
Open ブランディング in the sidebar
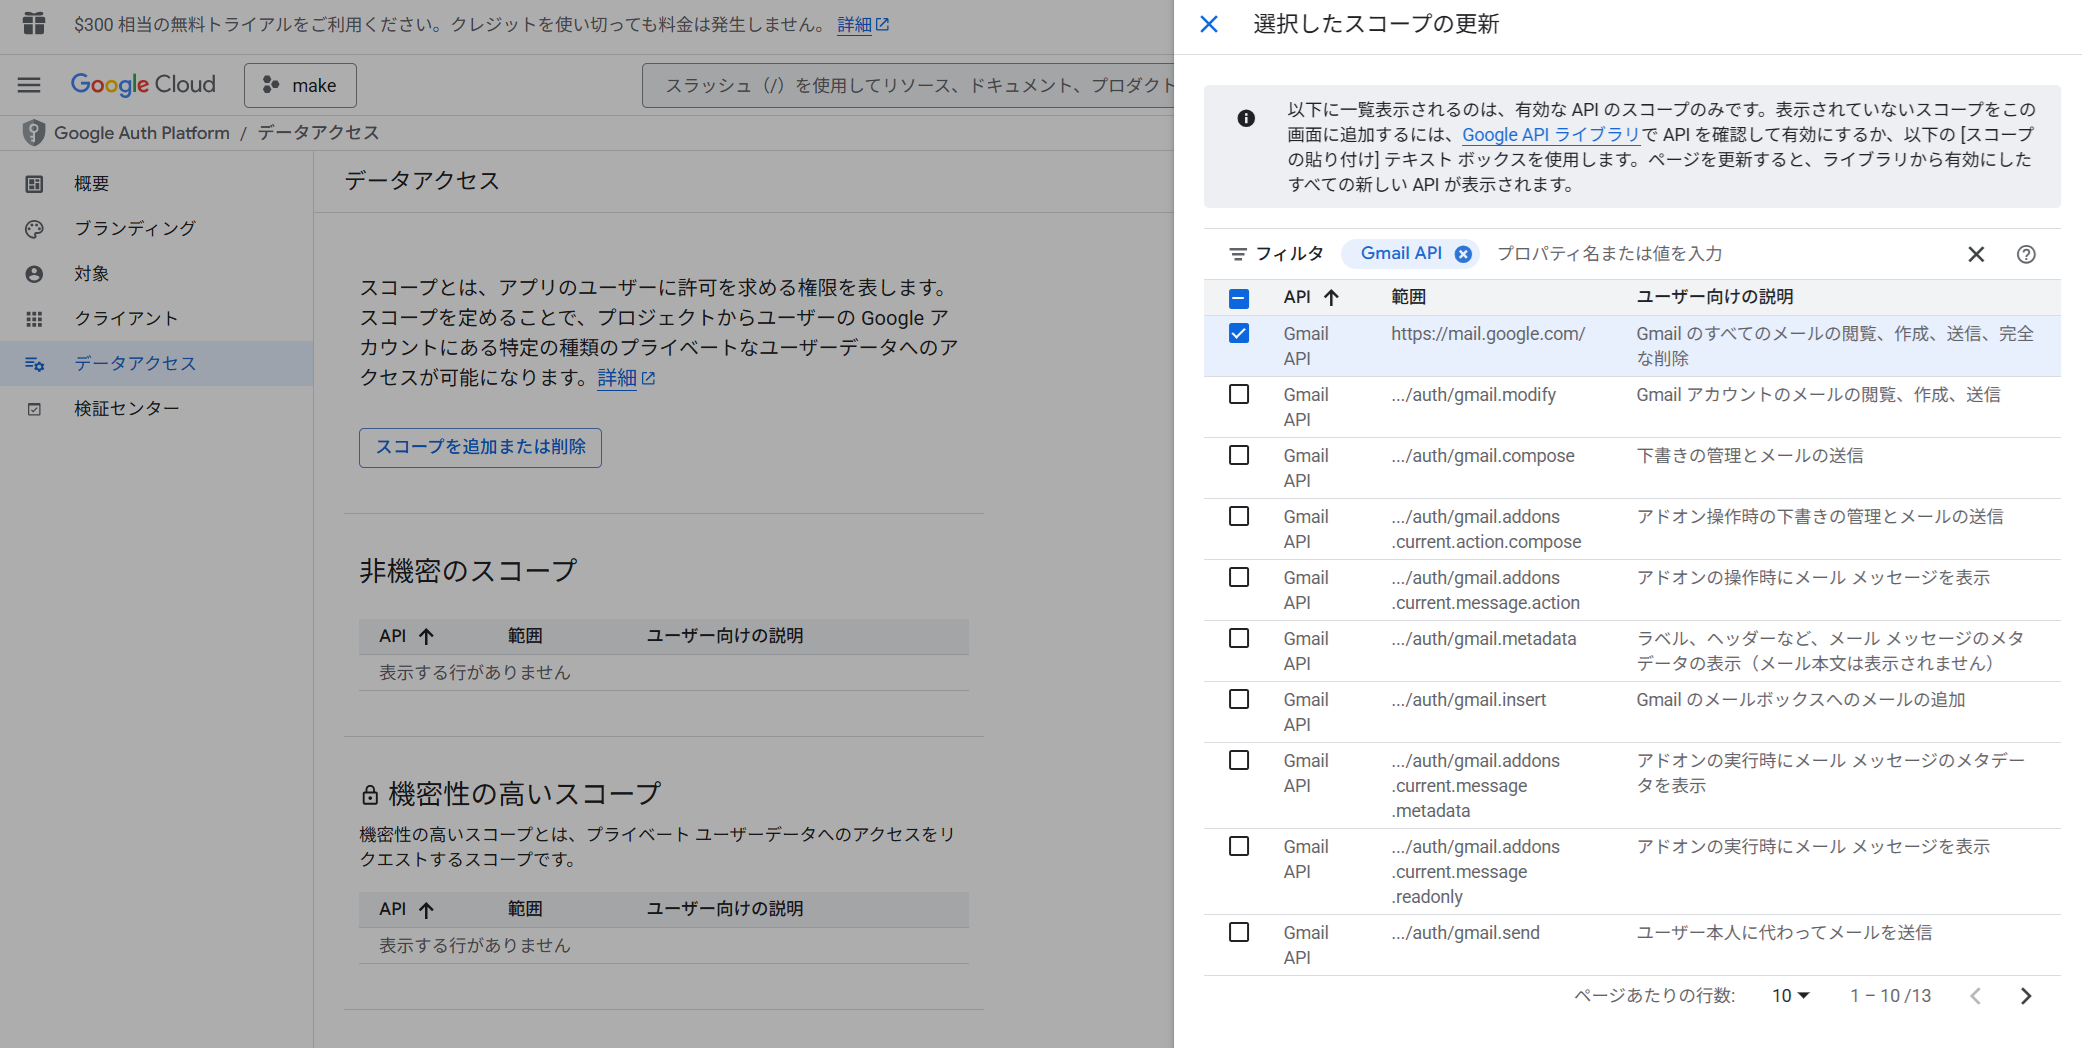click(x=156, y=229)
